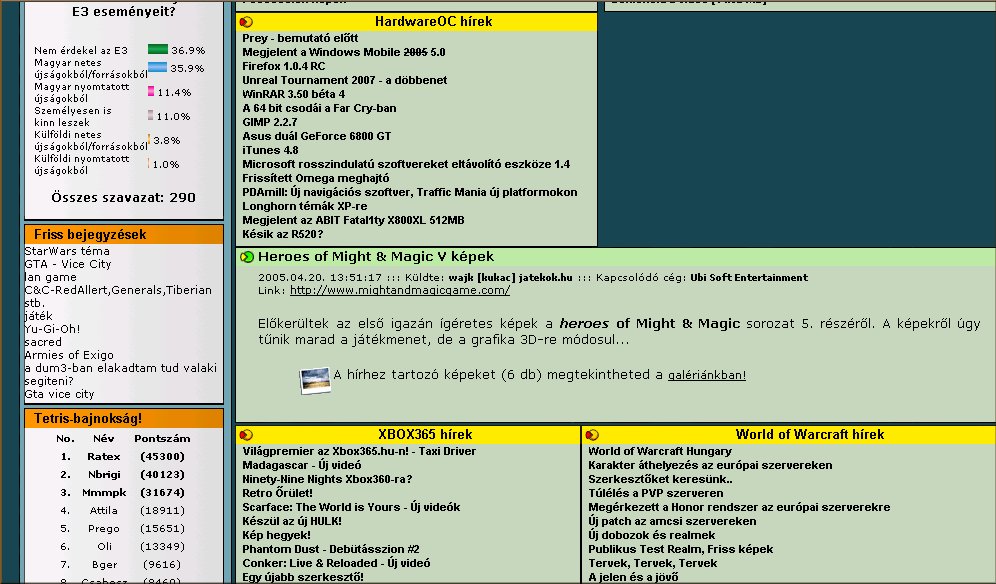Open the 'Yu-Gi-Oh!' forum entry

coord(52,329)
